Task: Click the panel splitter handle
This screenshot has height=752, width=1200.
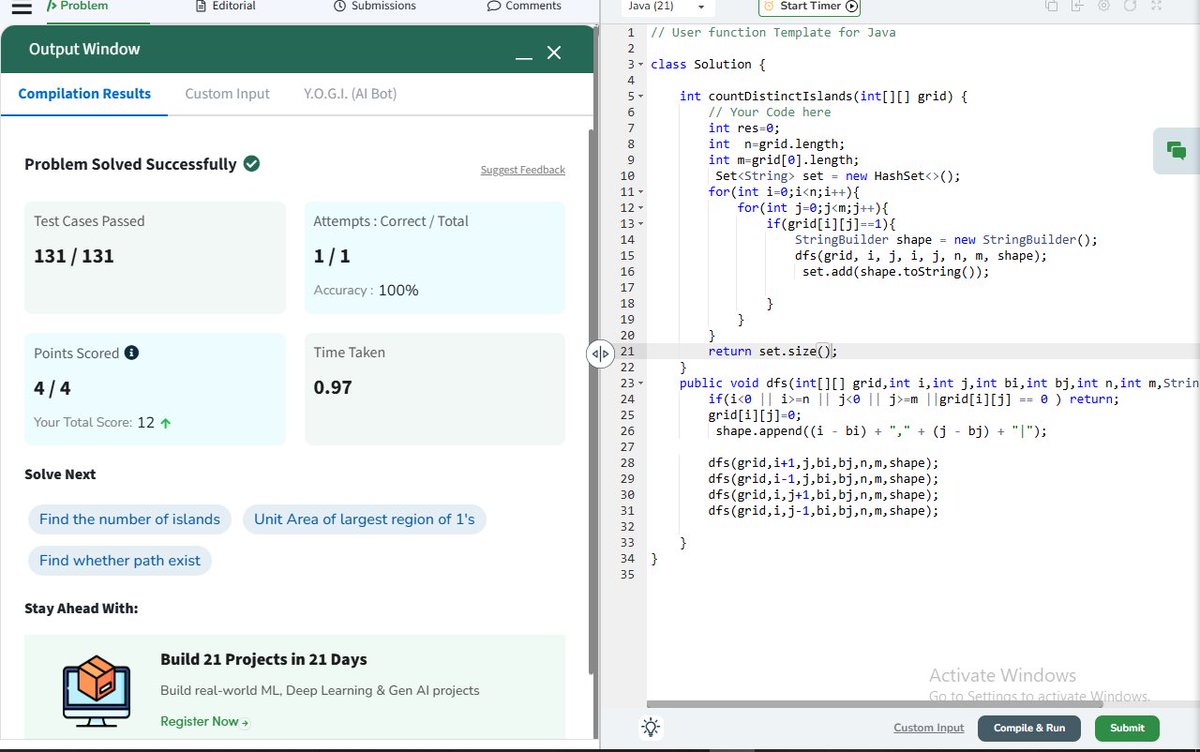Action: 598,354
